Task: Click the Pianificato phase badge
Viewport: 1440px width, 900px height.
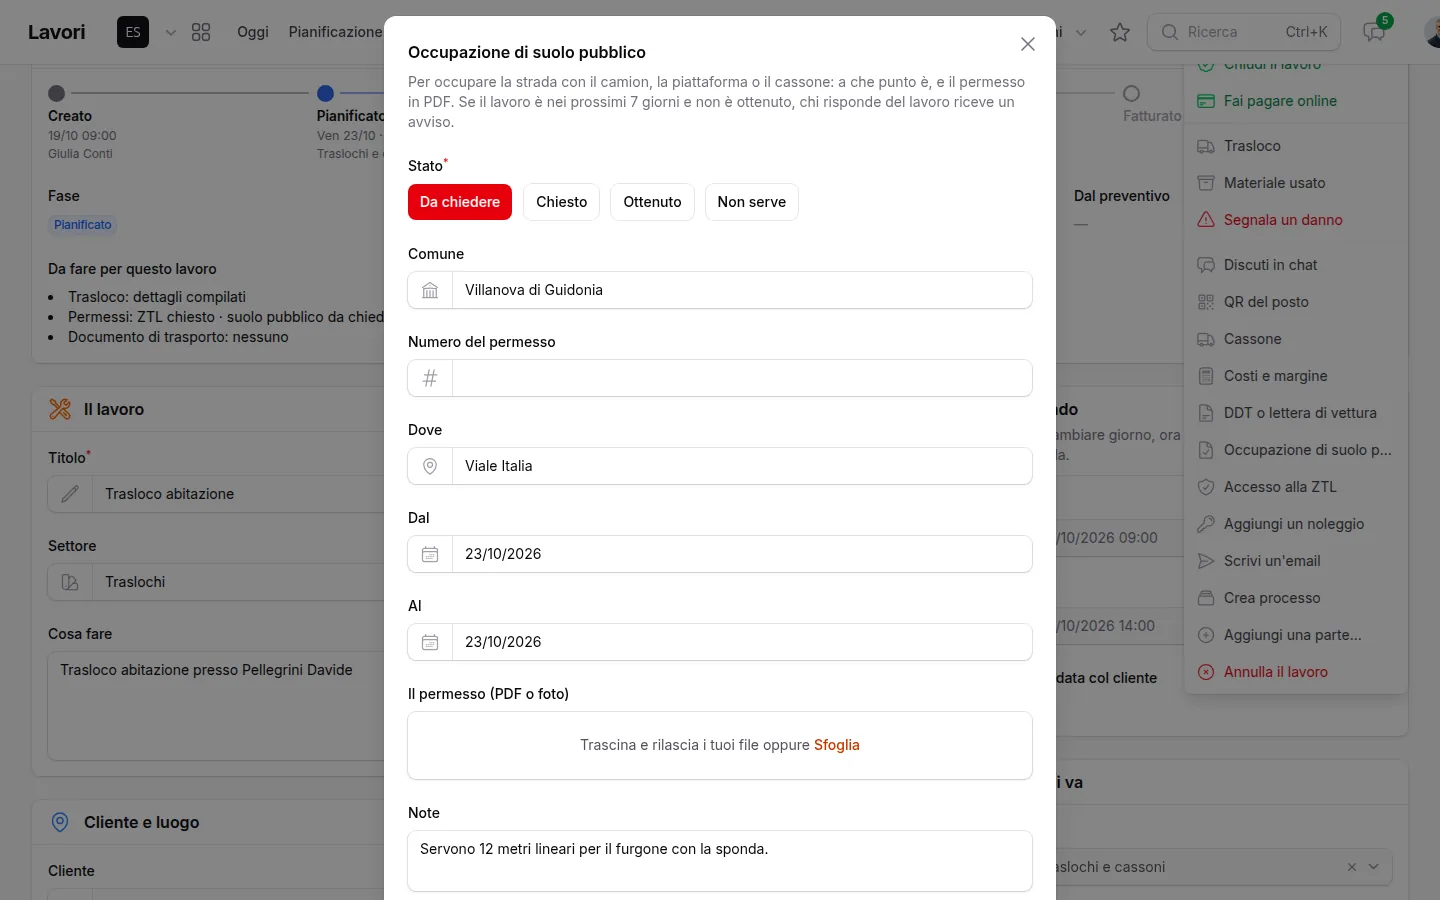Action: pyautogui.click(x=83, y=225)
